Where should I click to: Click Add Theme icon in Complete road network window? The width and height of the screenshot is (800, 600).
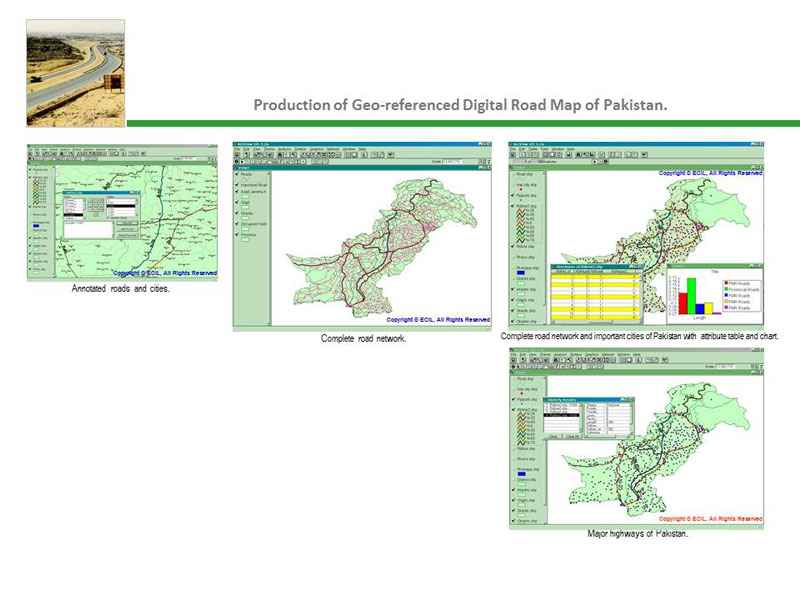click(x=247, y=155)
